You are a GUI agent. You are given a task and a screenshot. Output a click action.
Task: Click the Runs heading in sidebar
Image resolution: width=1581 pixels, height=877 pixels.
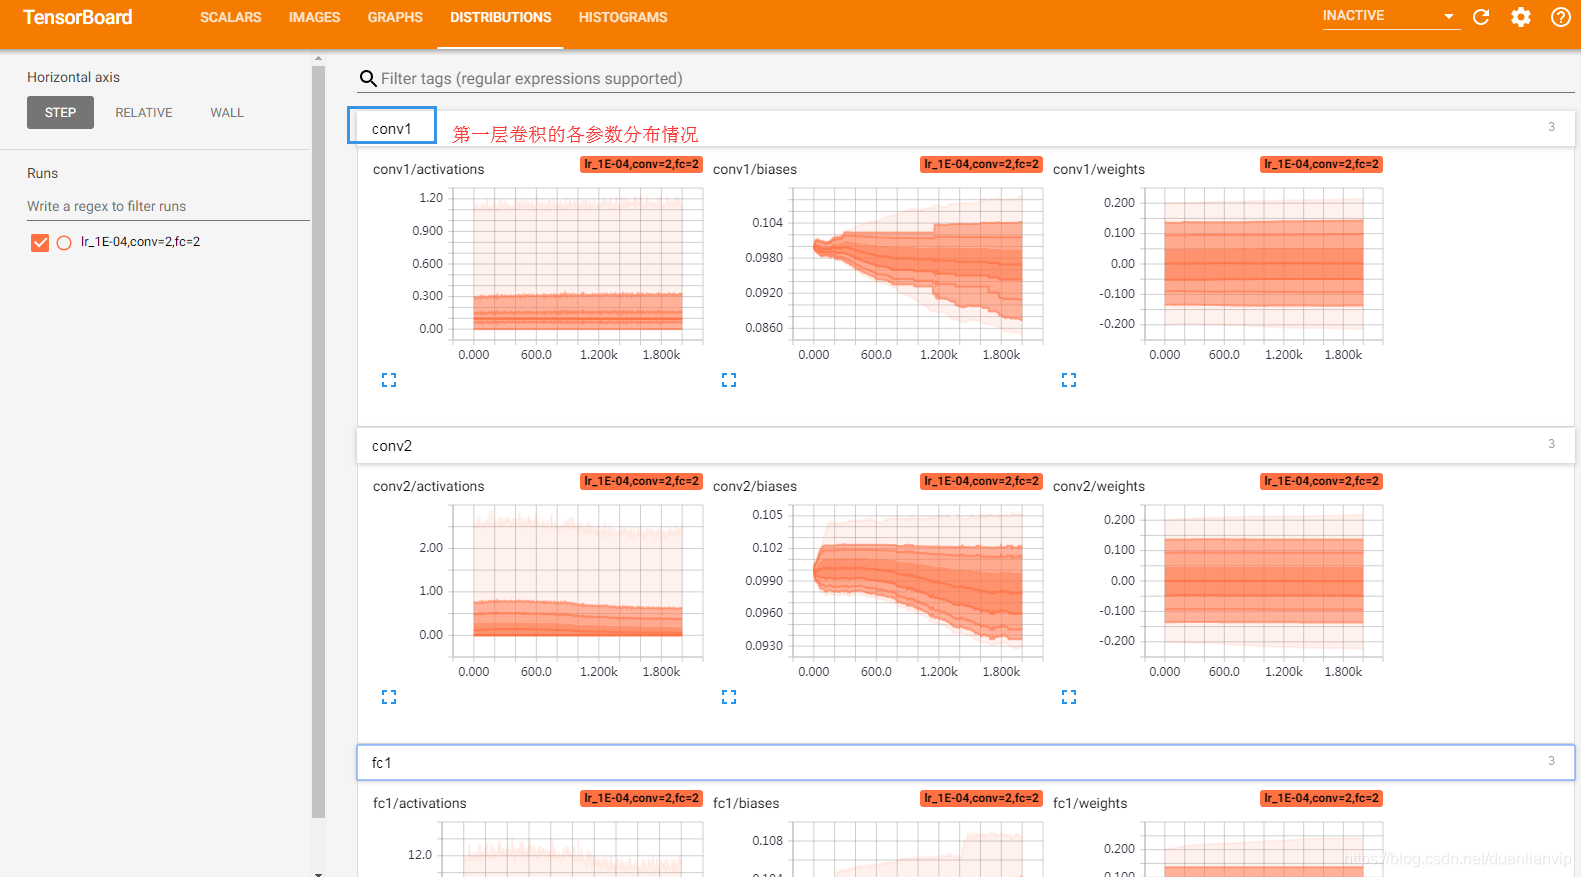tap(42, 173)
